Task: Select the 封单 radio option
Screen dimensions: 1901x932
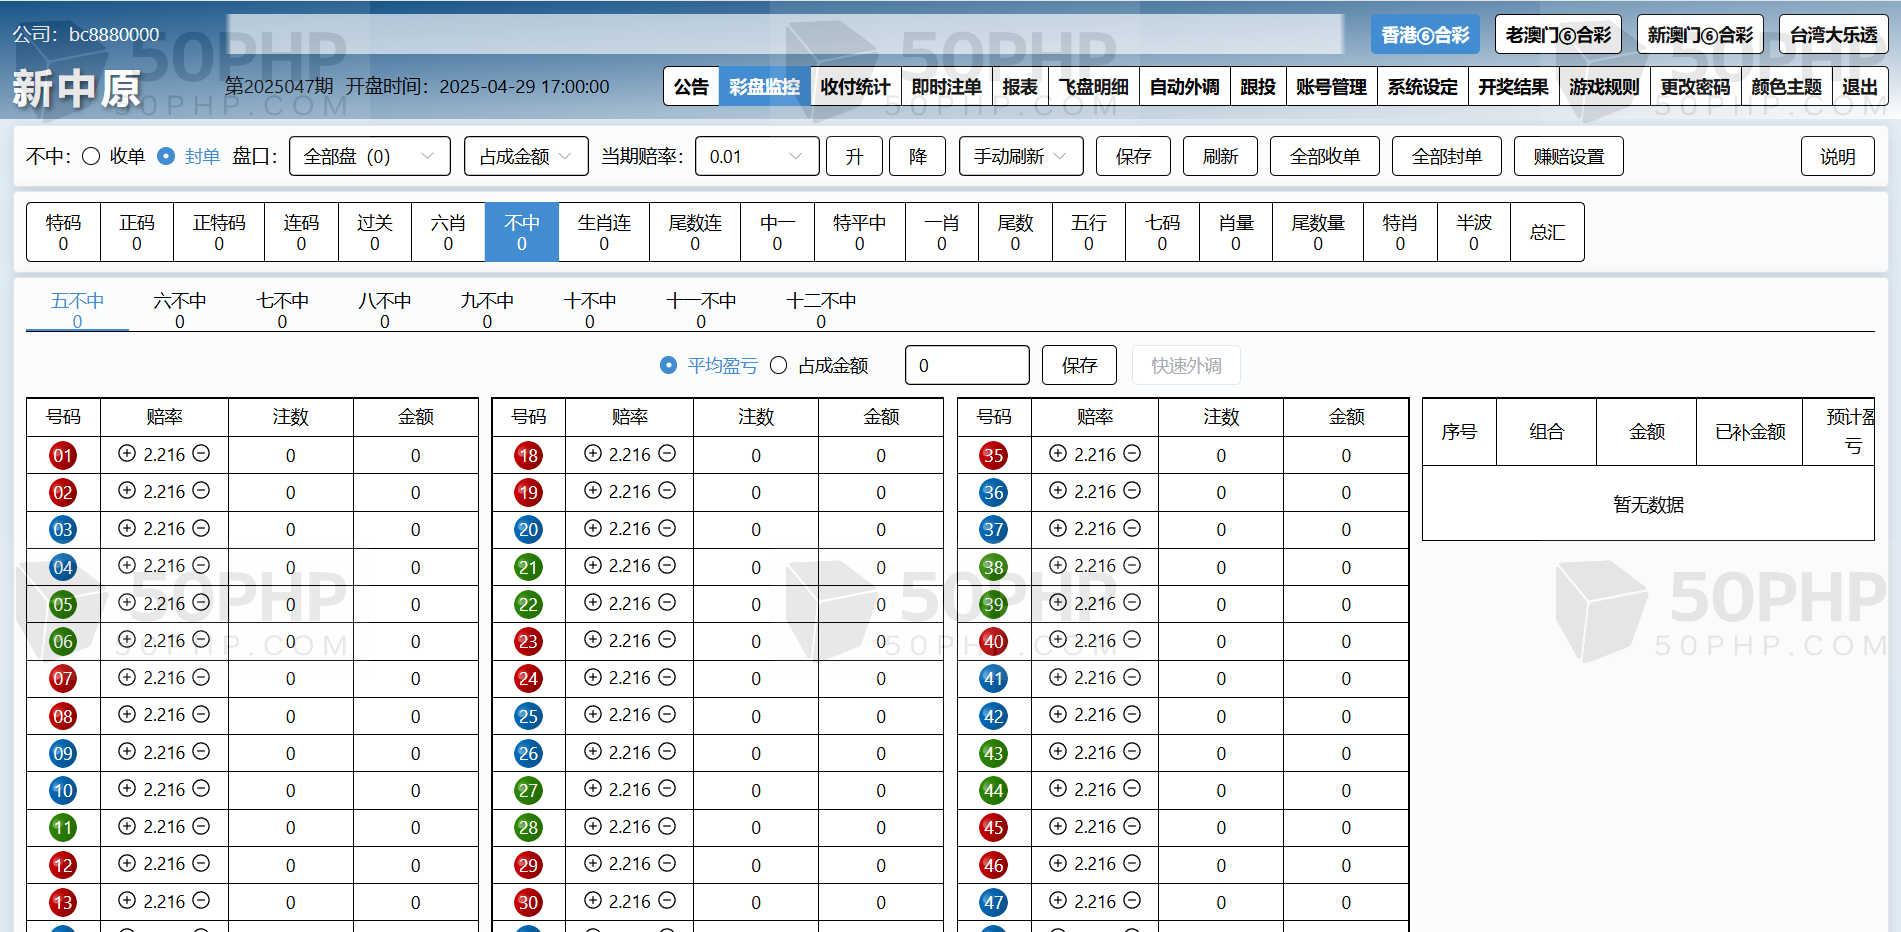Action: click(x=166, y=156)
